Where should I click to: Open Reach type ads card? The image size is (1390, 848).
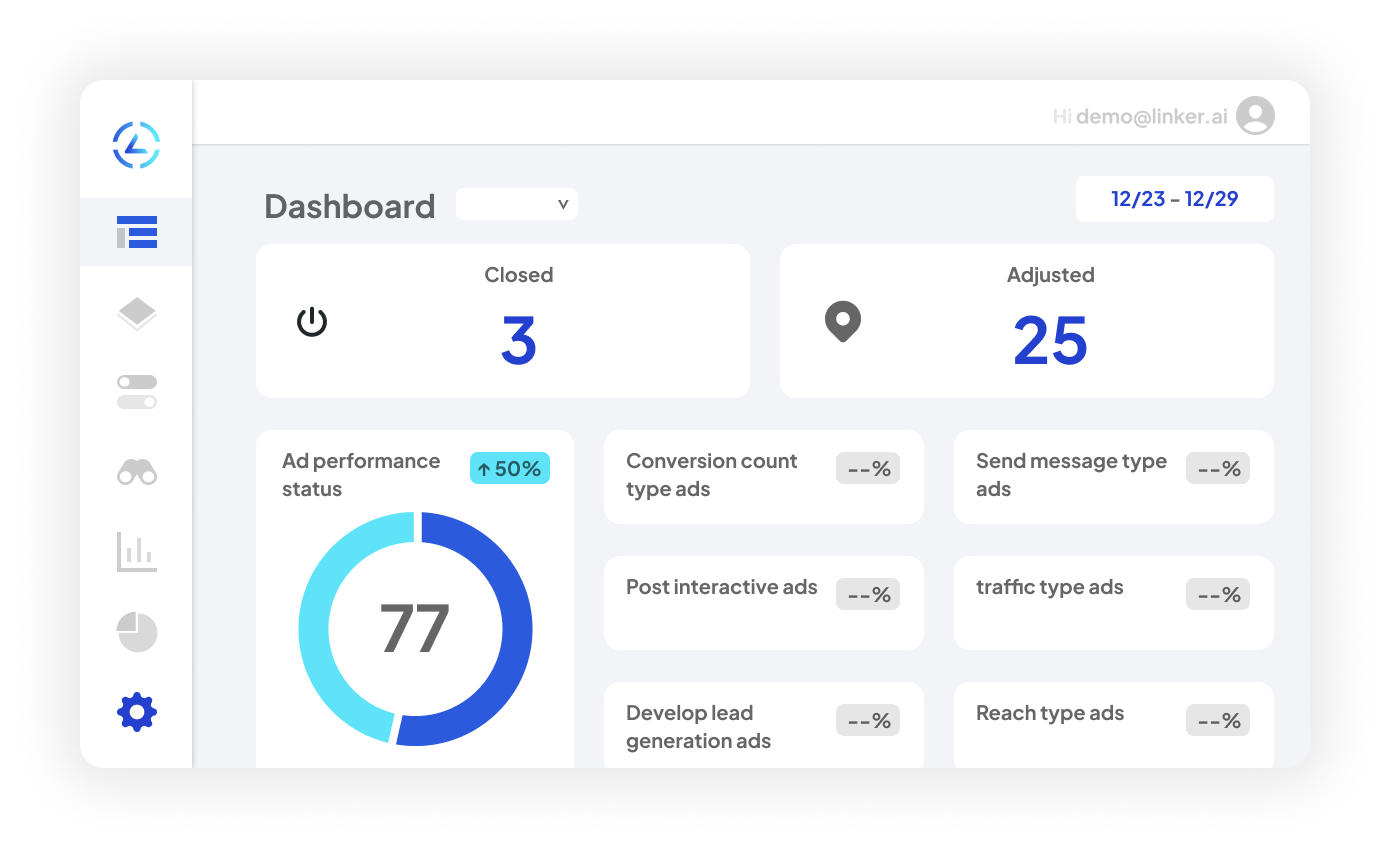click(1114, 726)
